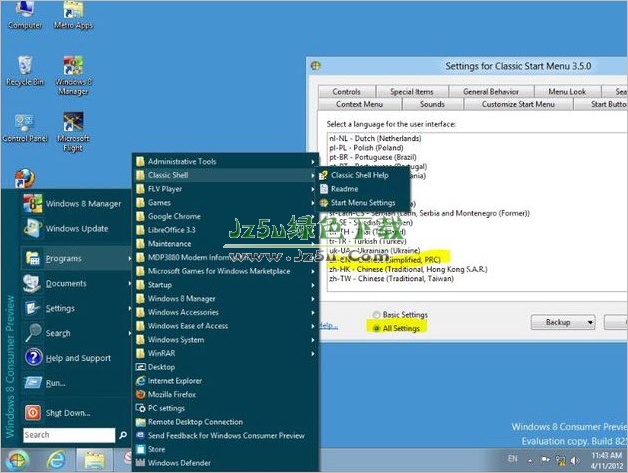Open Store from the Programs list
Image resolution: width=628 pixels, height=473 pixels.
225,449
